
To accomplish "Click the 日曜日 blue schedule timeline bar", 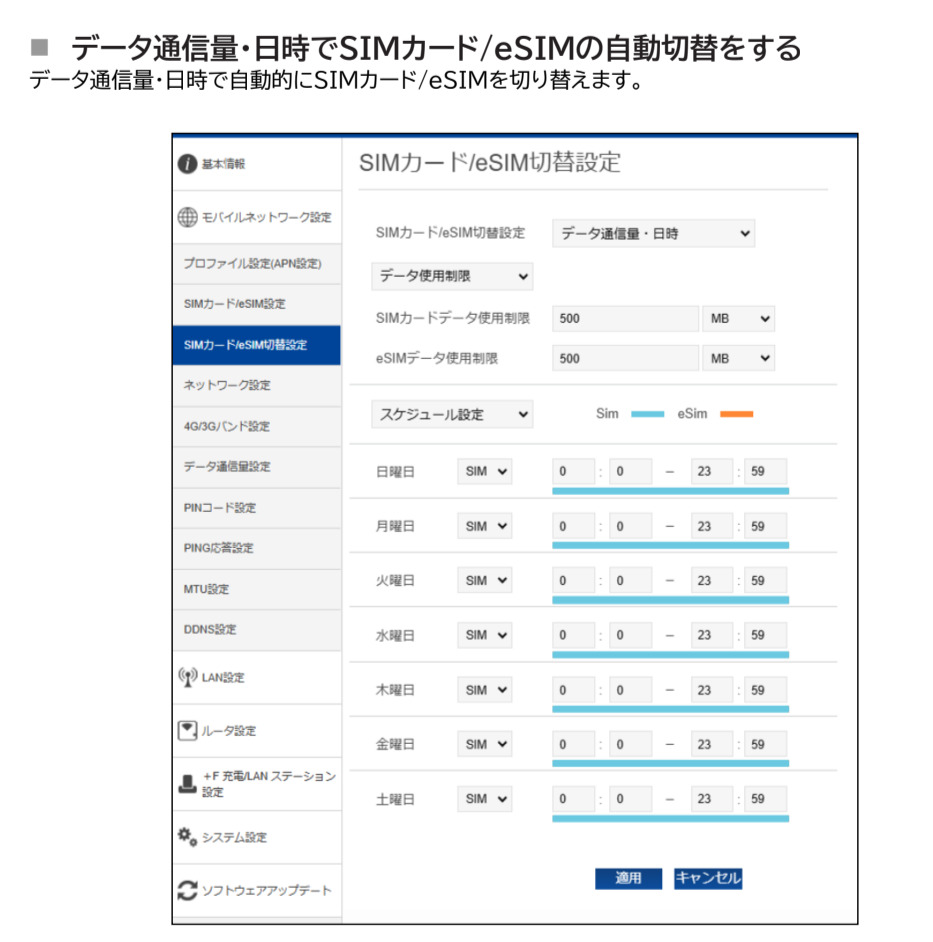I will pyautogui.click(x=670, y=491).
